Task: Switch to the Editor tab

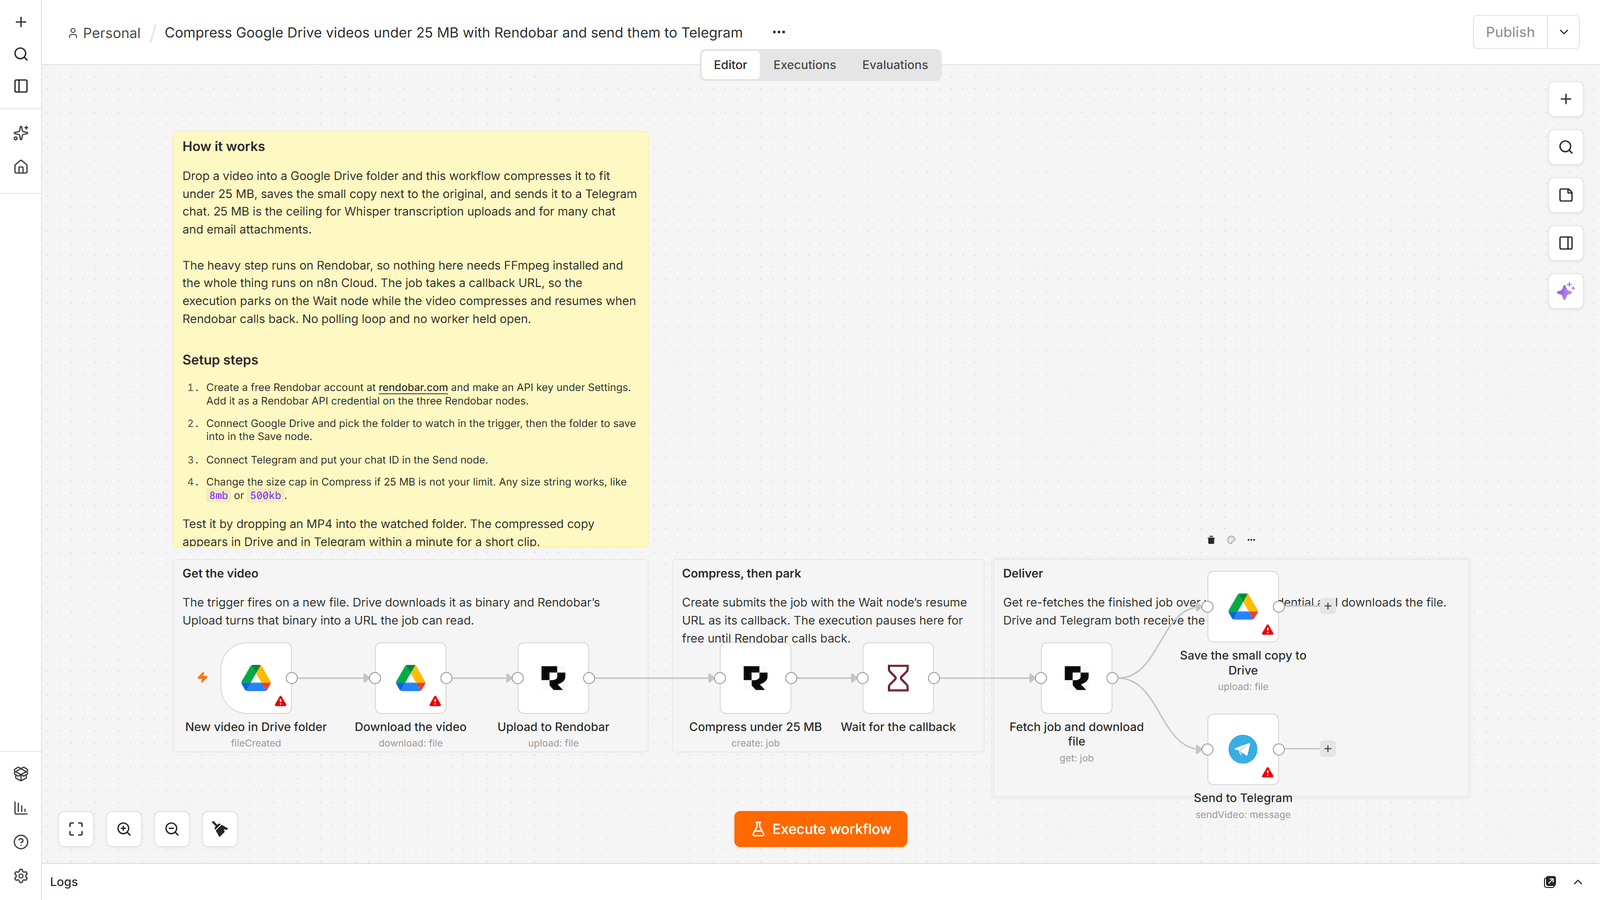Action: pos(730,65)
